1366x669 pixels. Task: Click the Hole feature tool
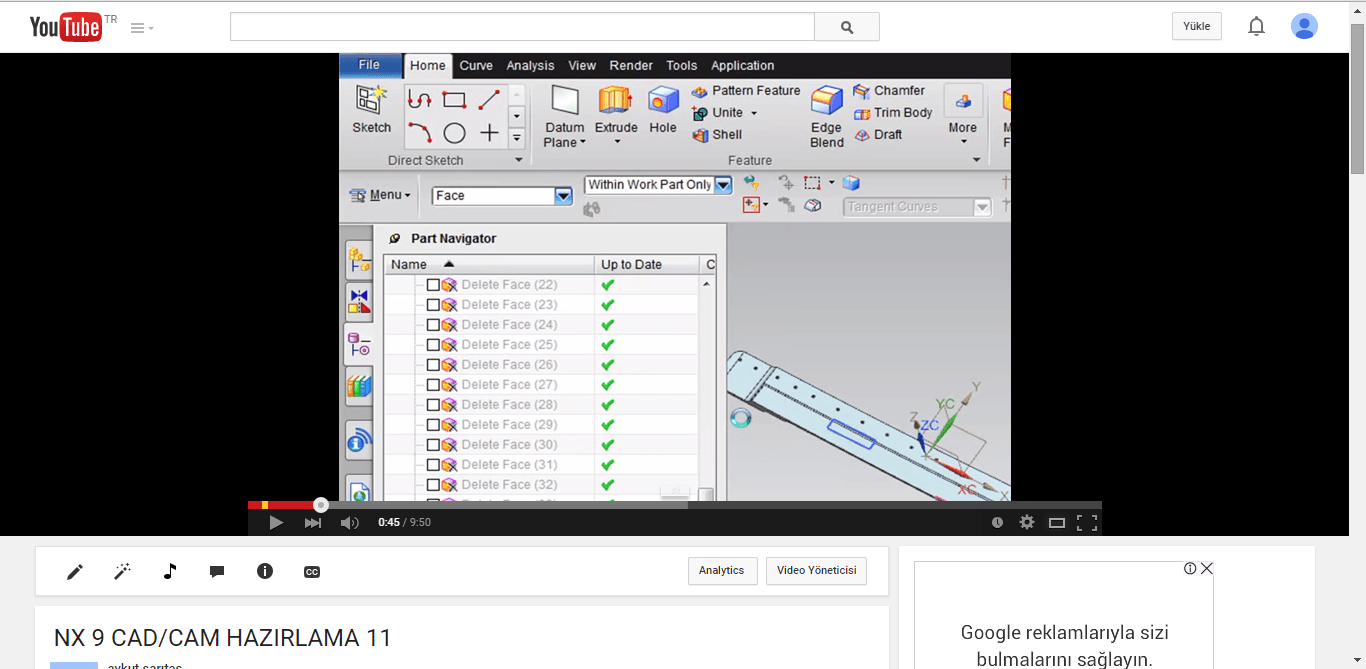point(663,108)
